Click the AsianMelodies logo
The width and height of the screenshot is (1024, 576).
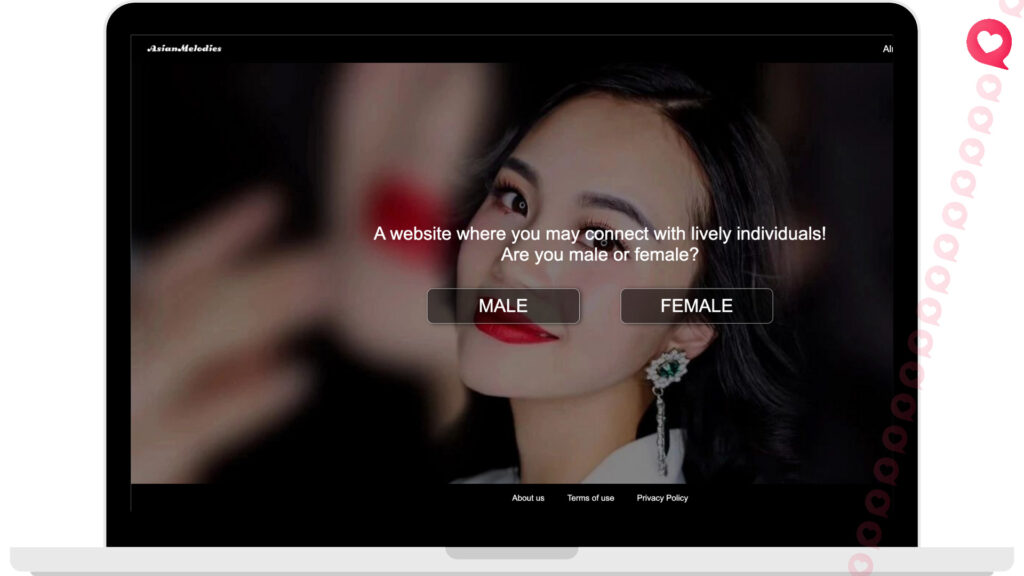(184, 48)
